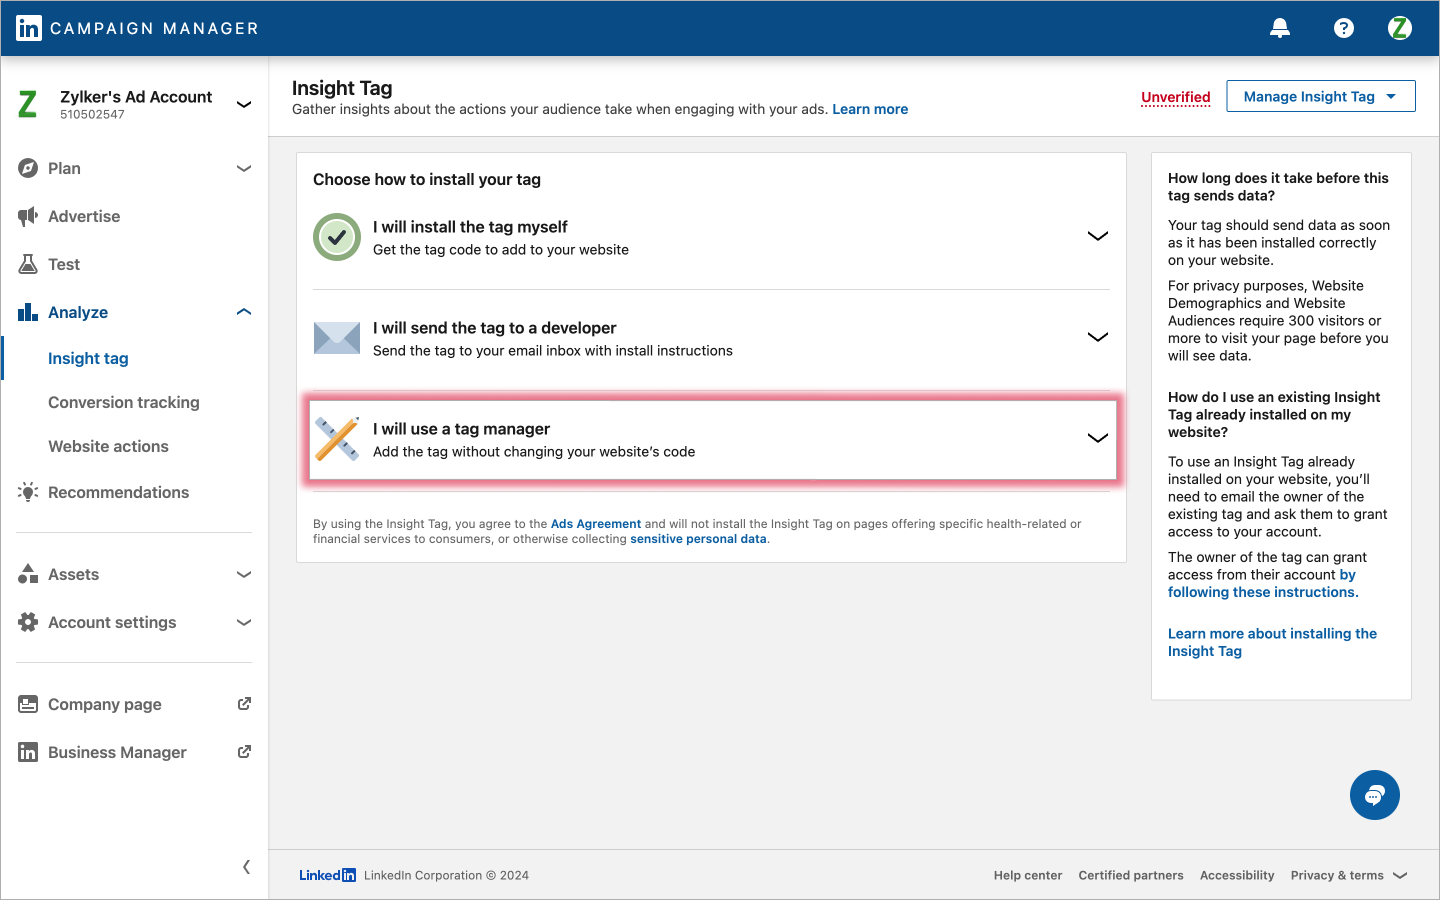Click the Company page external link icon
This screenshot has width=1440, height=900.
(244, 704)
